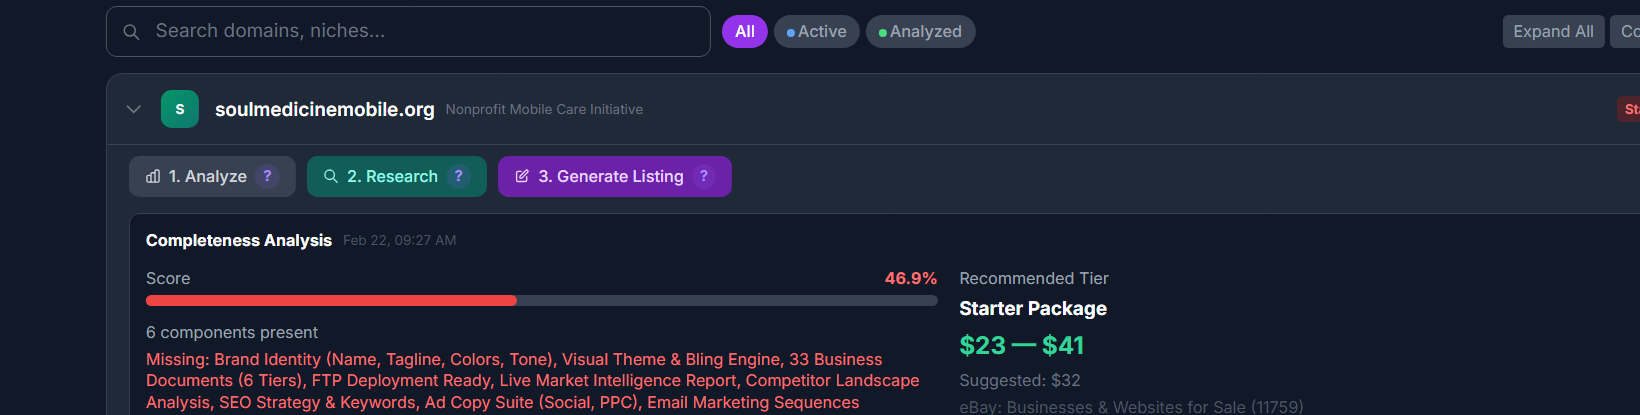This screenshot has width=1640, height=415.
Task: Select the All filter pill
Action: tap(745, 32)
